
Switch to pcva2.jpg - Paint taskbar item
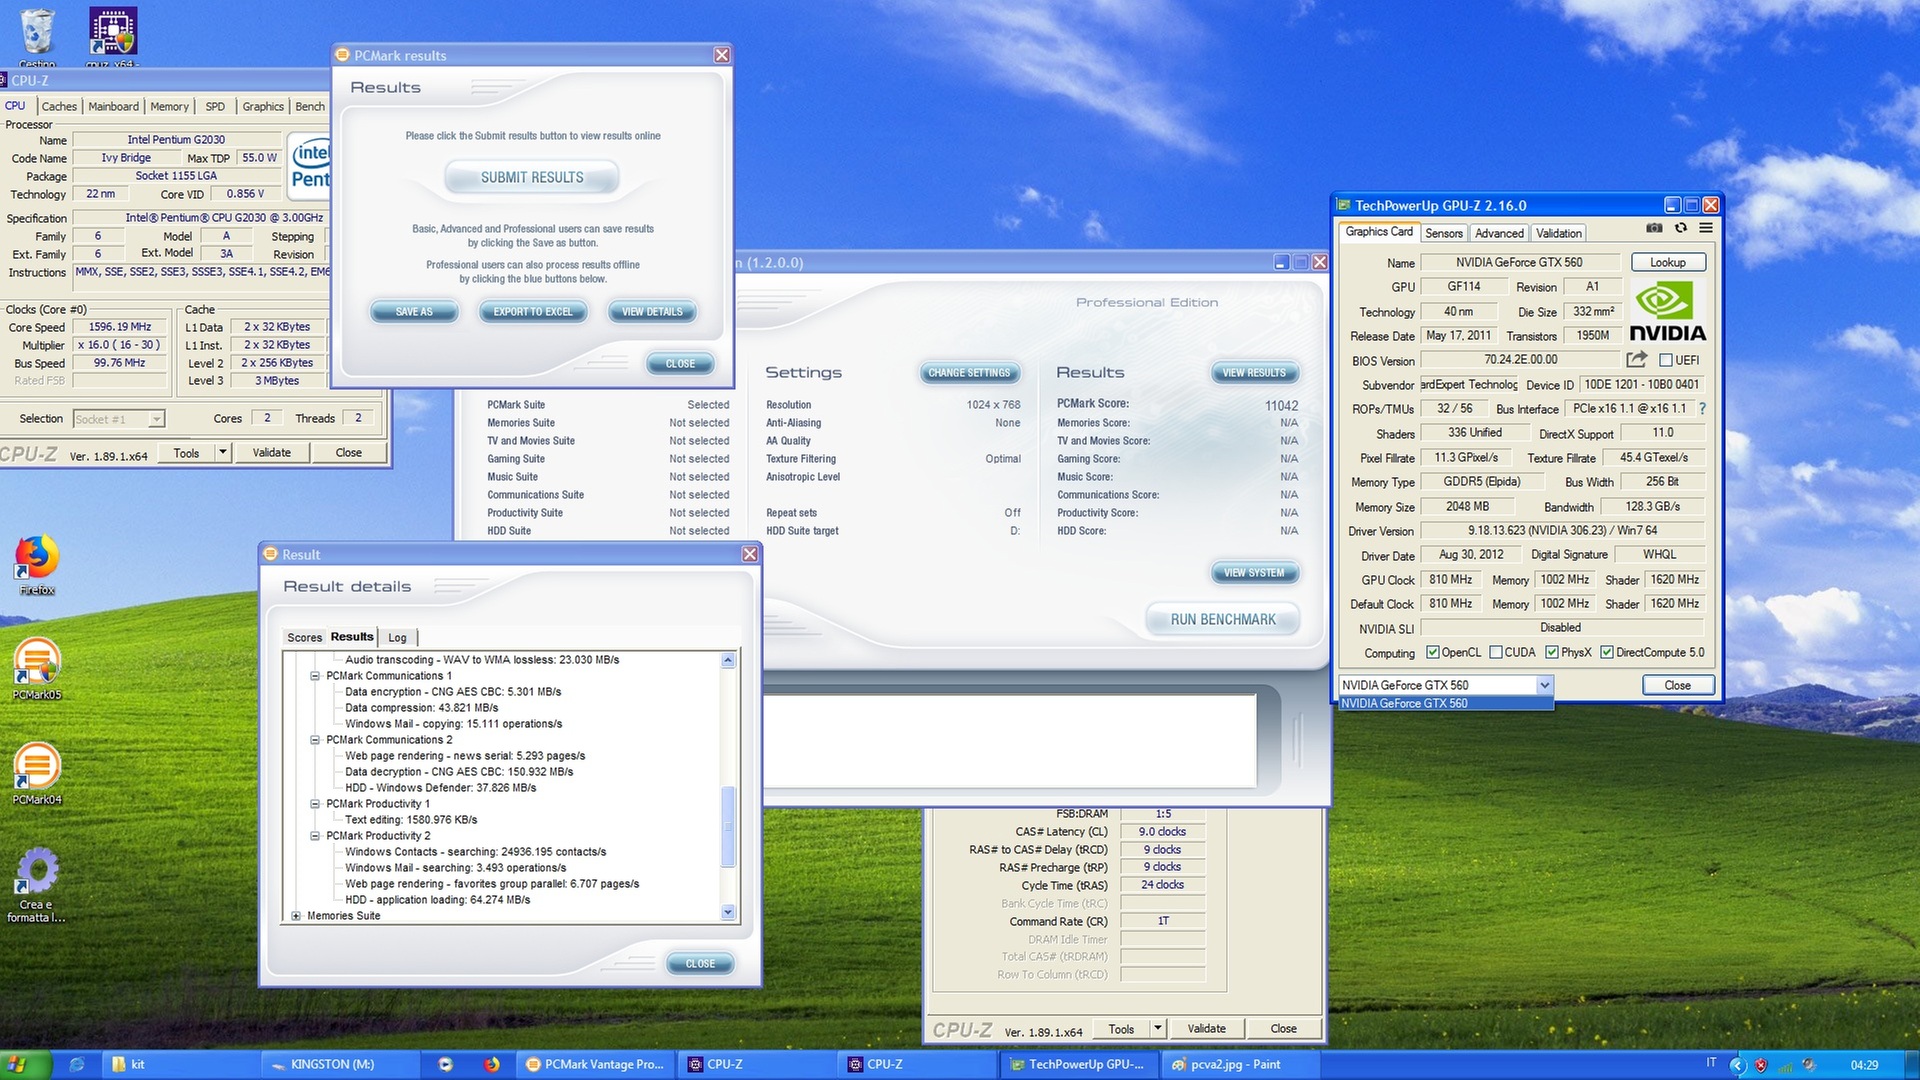[1239, 1065]
